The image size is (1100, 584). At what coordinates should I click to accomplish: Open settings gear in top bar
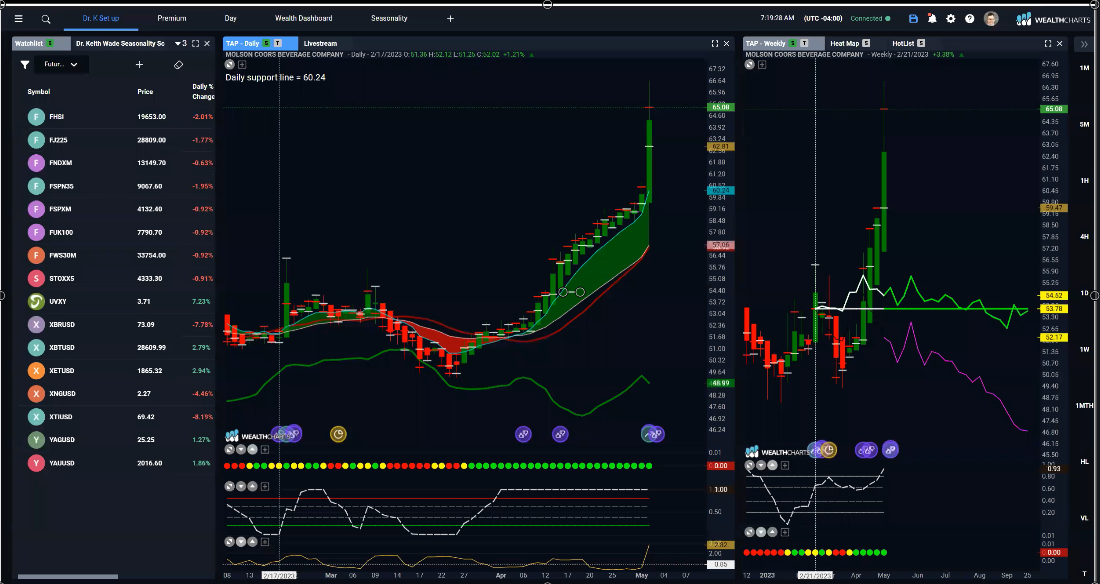pos(951,19)
